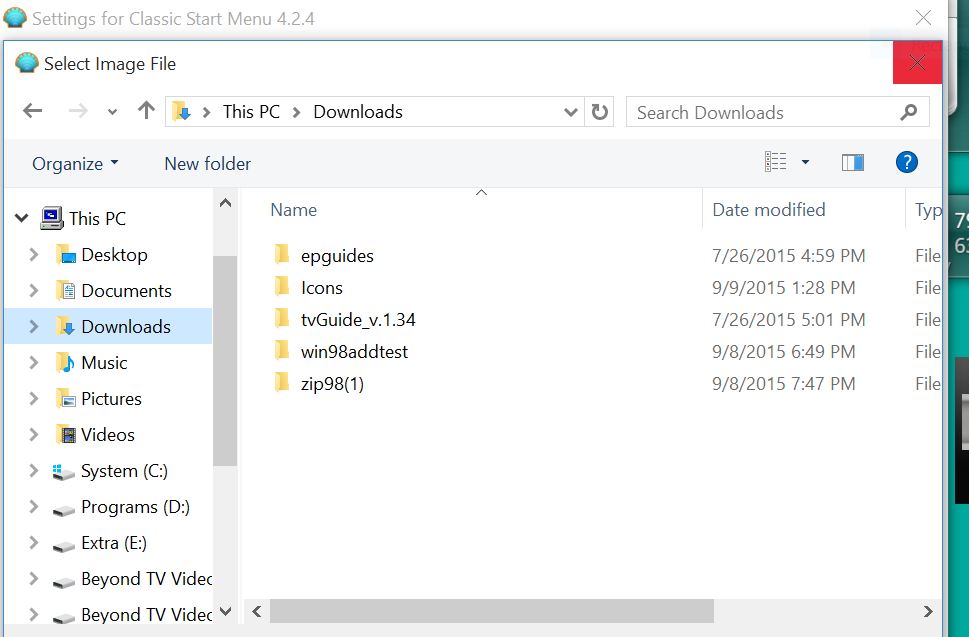
Task: Select Pictures in the navigation tree
Action: point(111,399)
